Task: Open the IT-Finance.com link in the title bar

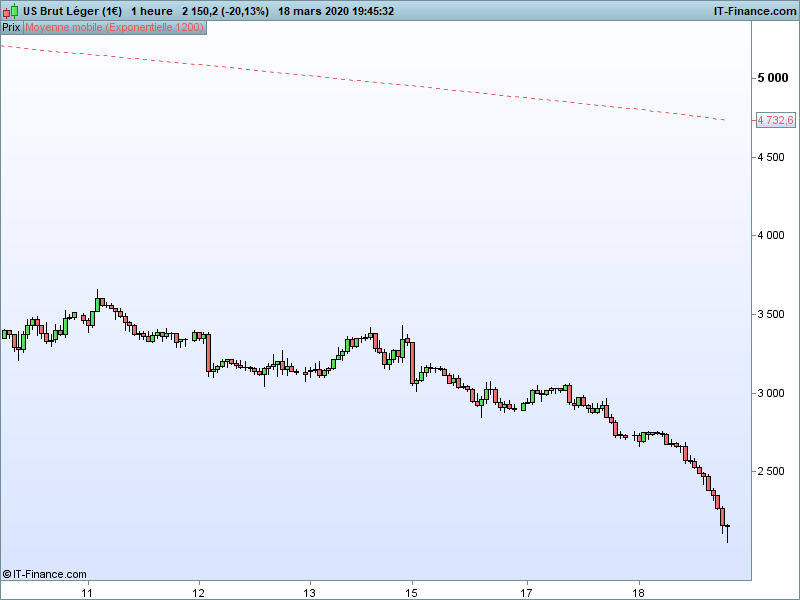Action: pyautogui.click(x=755, y=11)
